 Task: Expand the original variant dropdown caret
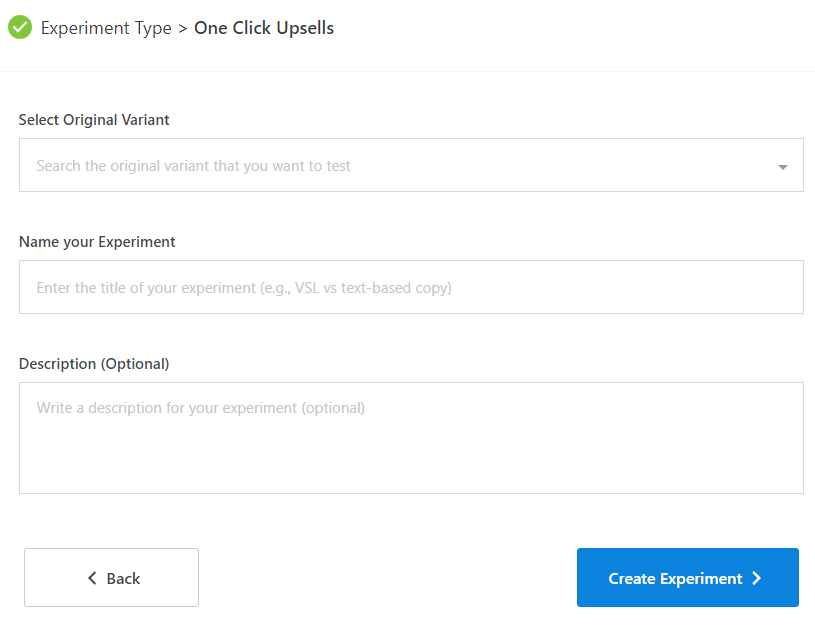[x=782, y=167]
